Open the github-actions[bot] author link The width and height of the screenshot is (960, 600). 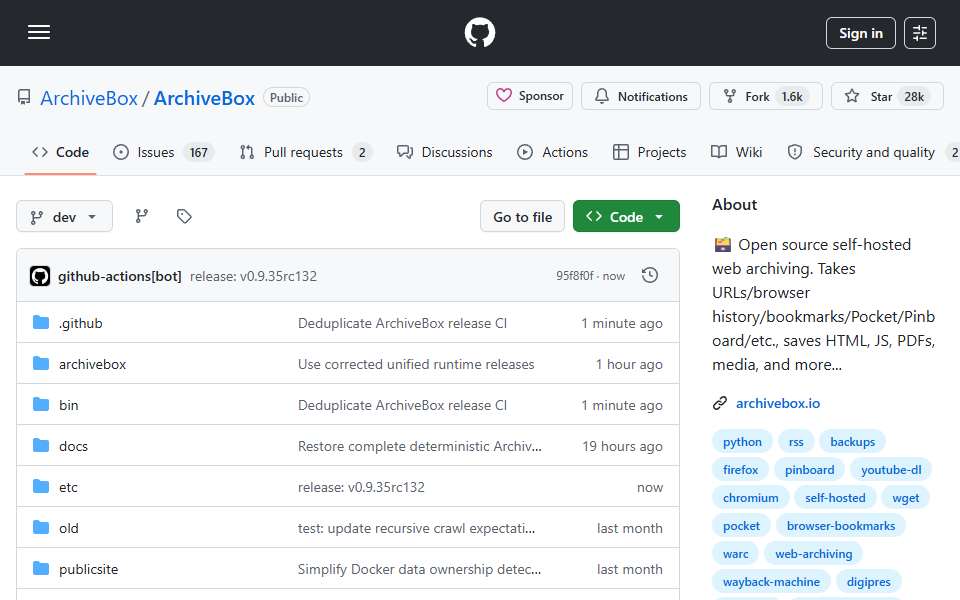pyautogui.click(x=119, y=276)
